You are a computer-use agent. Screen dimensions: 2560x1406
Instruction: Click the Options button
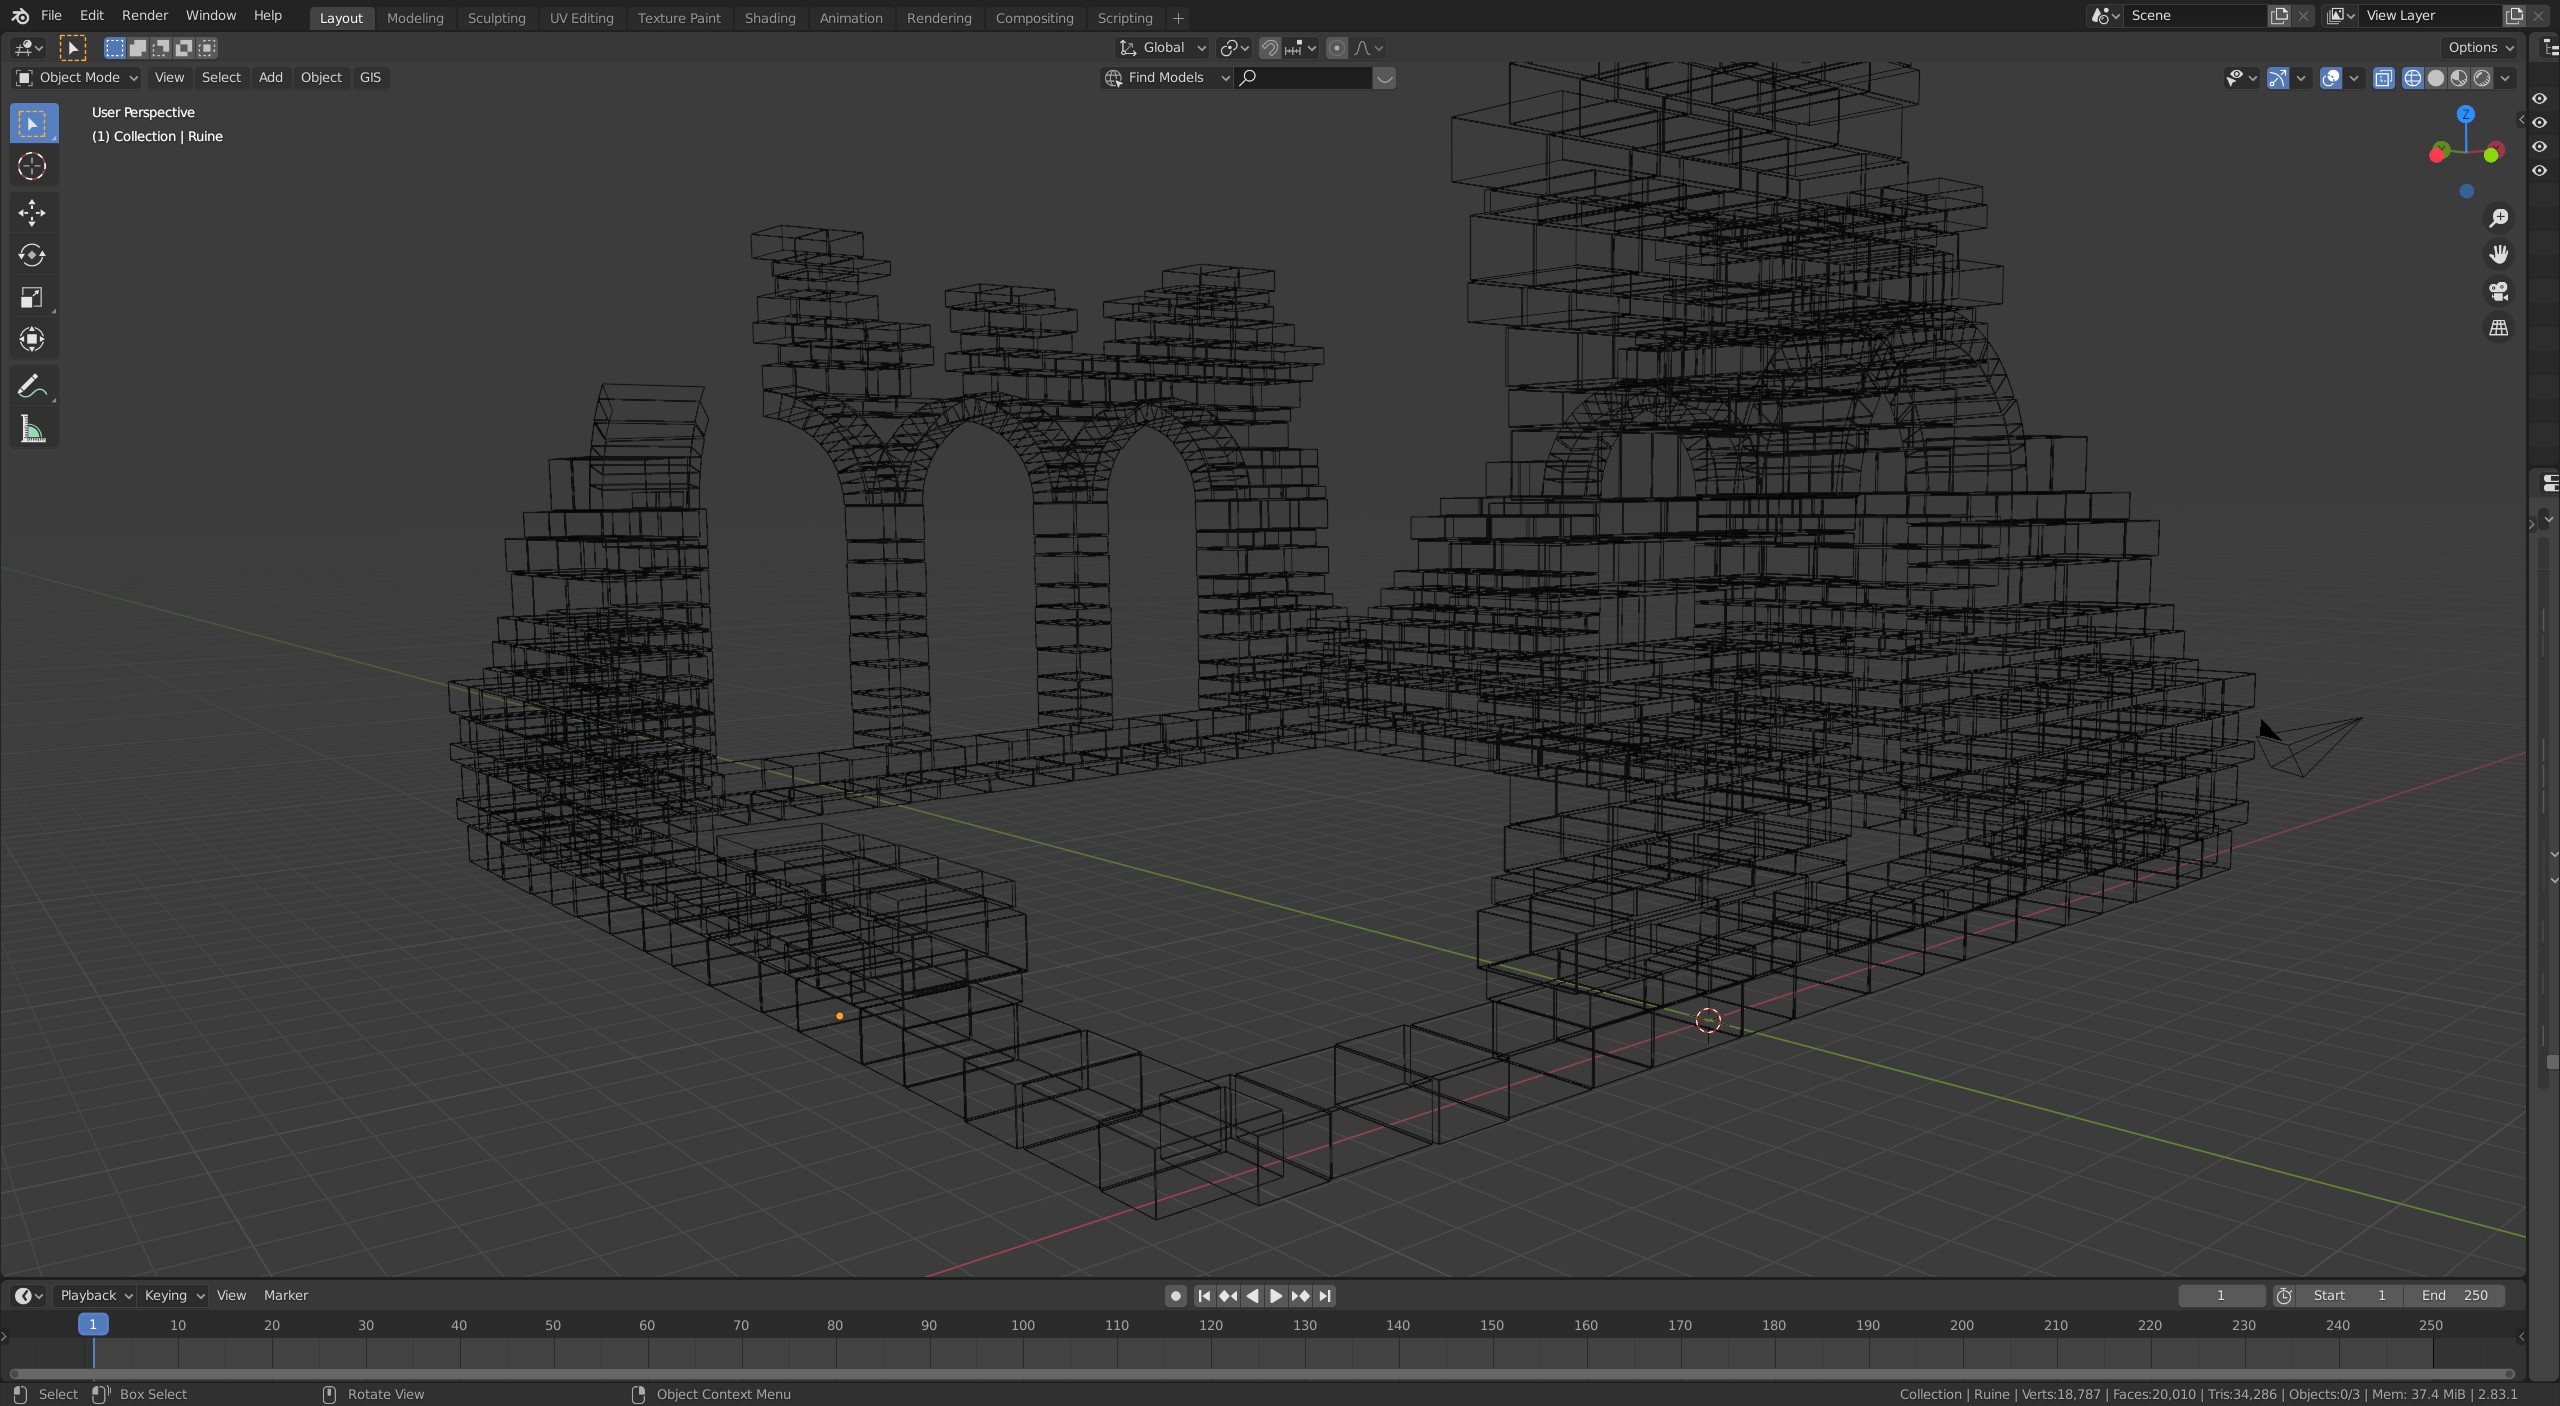(2480, 48)
